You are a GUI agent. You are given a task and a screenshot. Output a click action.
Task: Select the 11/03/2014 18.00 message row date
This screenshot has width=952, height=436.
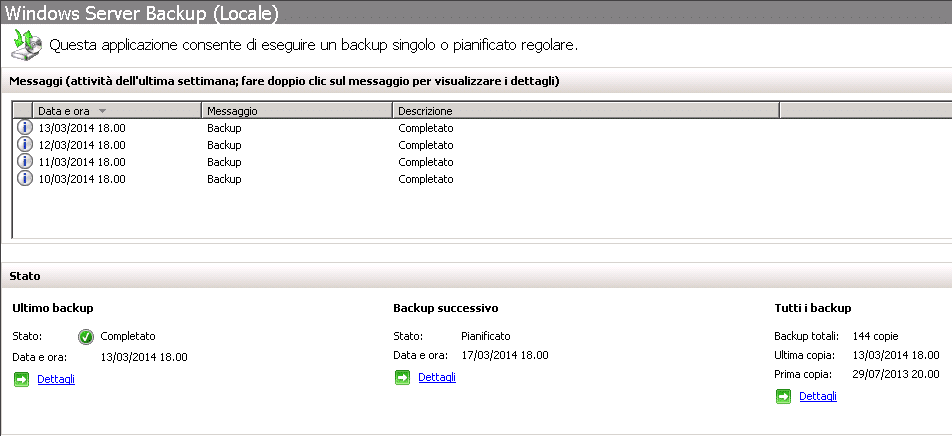[82, 162]
